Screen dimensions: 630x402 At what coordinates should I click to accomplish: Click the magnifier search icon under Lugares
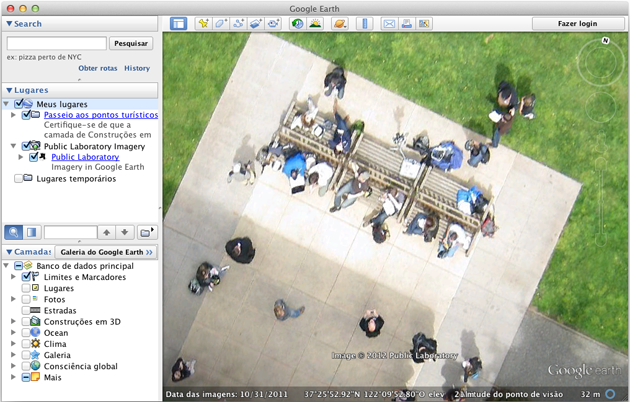pyautogui.click(x=14, y=232)
